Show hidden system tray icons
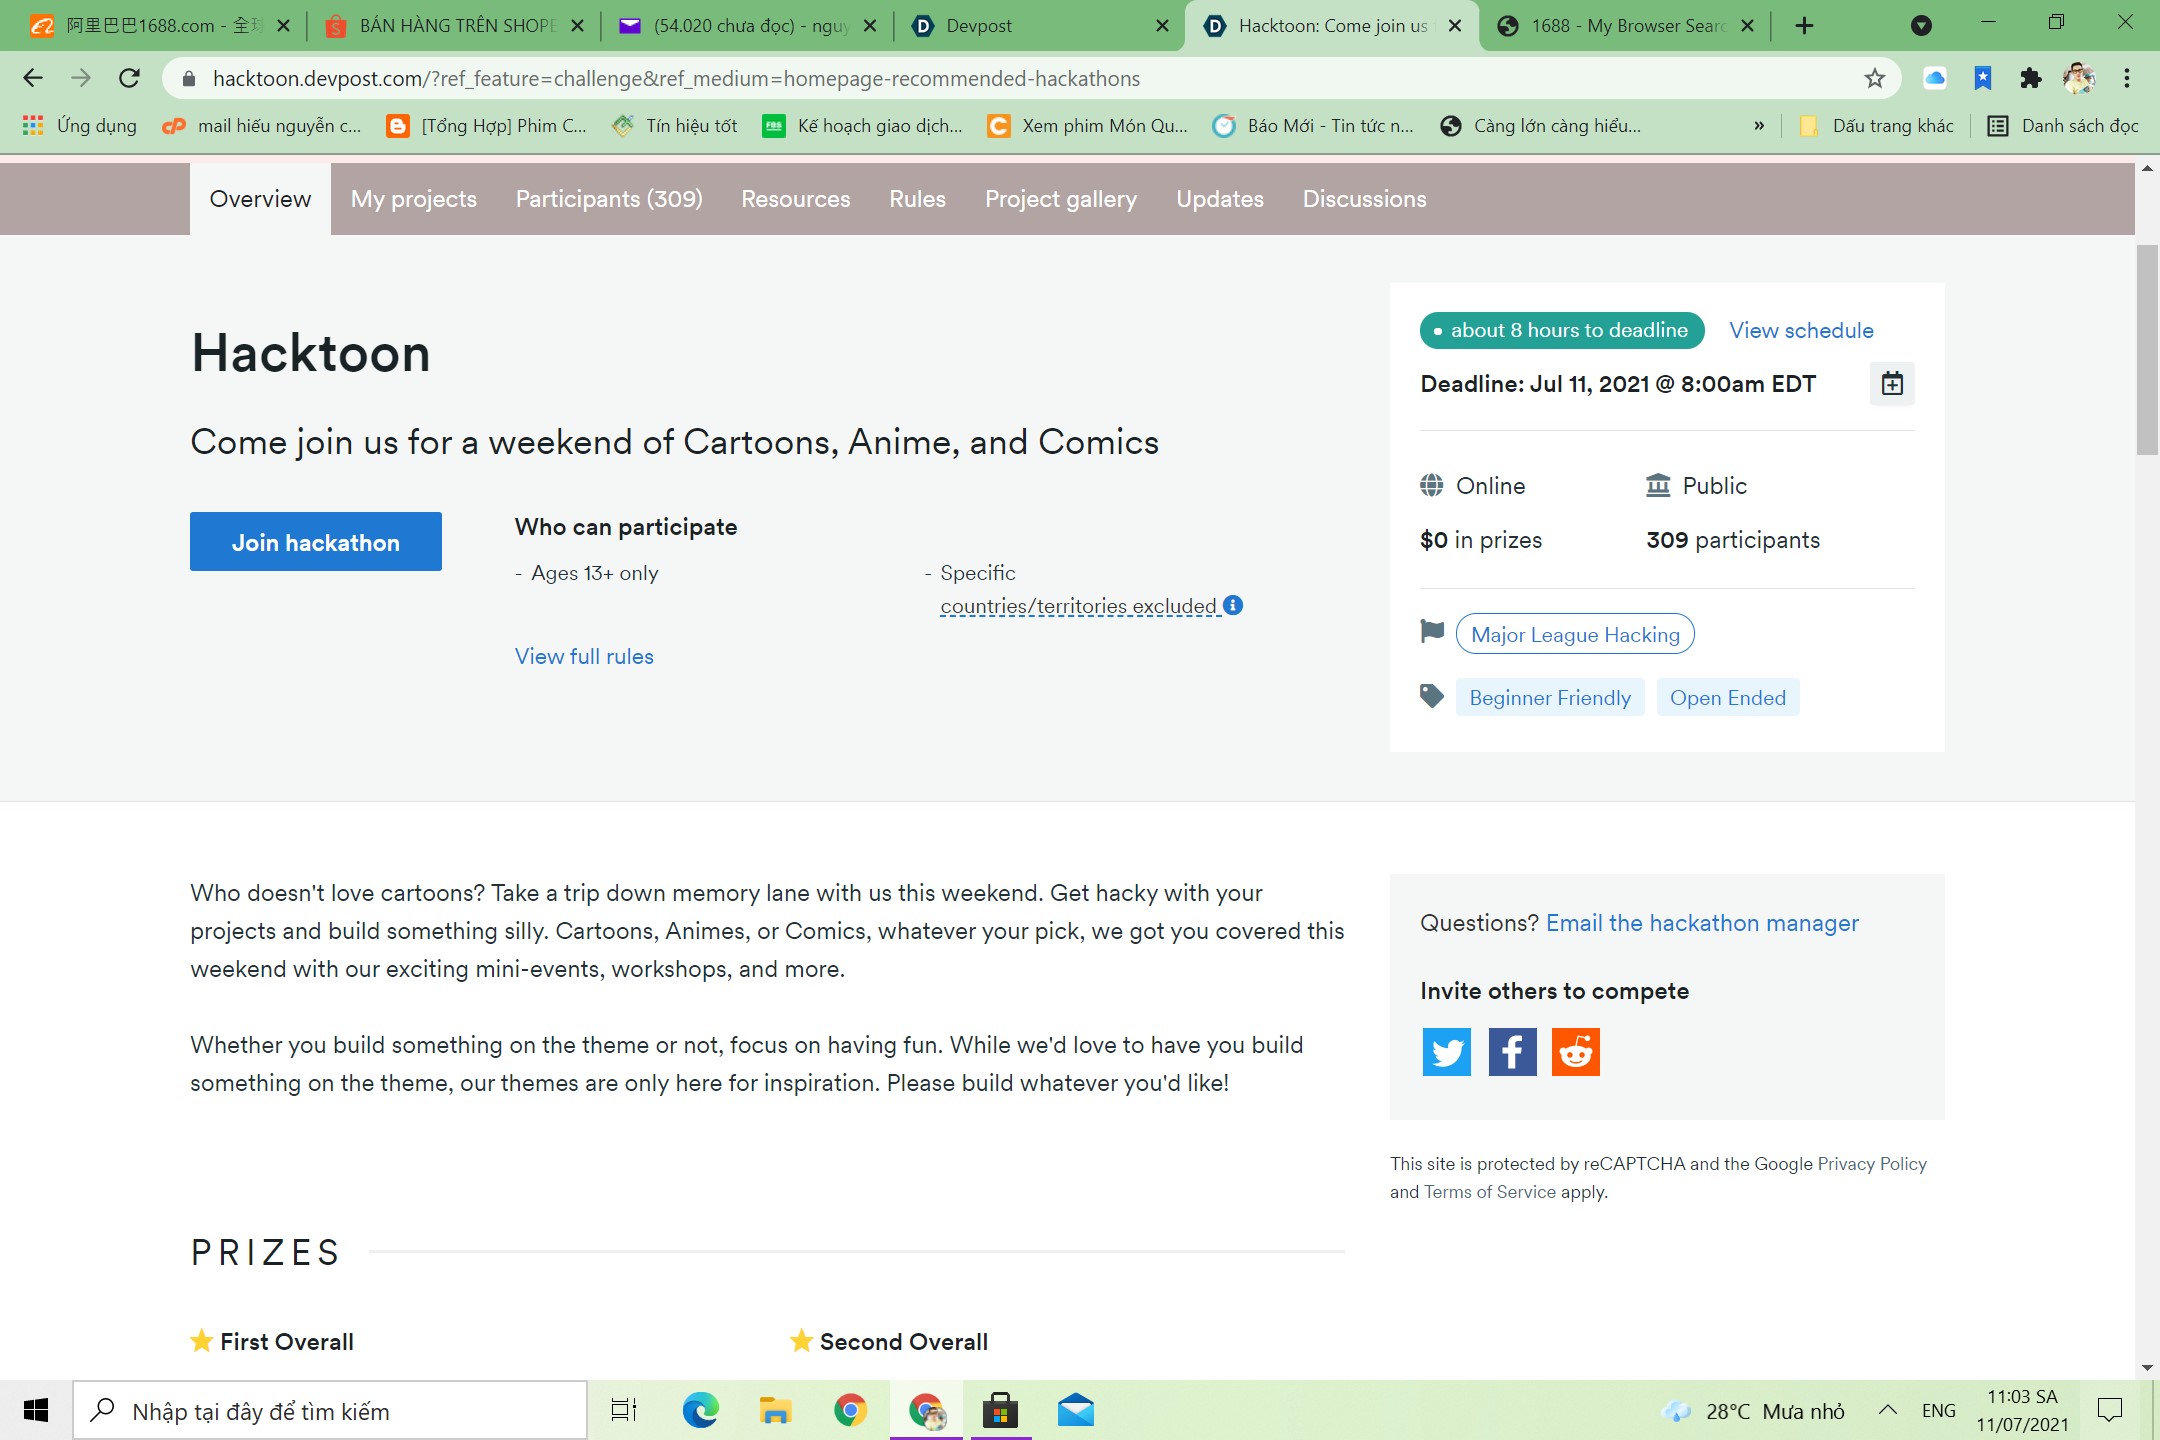This screenshot has width=2160, height=1440. click(1887, 1410)
